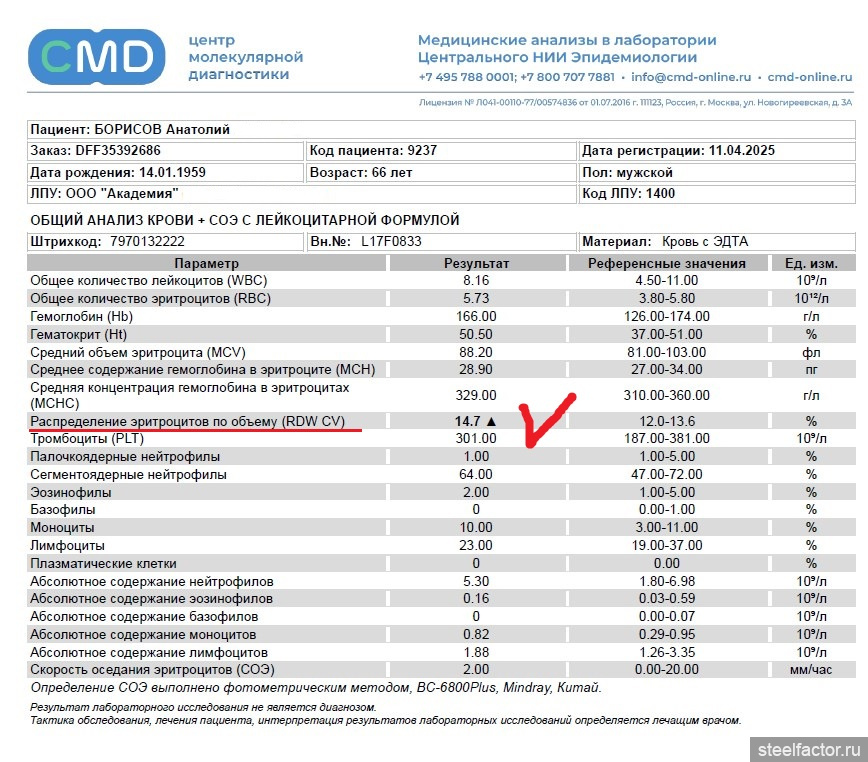
Task: Click the 'ЛПУ: ООО "Академия"' cell
Action: tap(302, 194)
